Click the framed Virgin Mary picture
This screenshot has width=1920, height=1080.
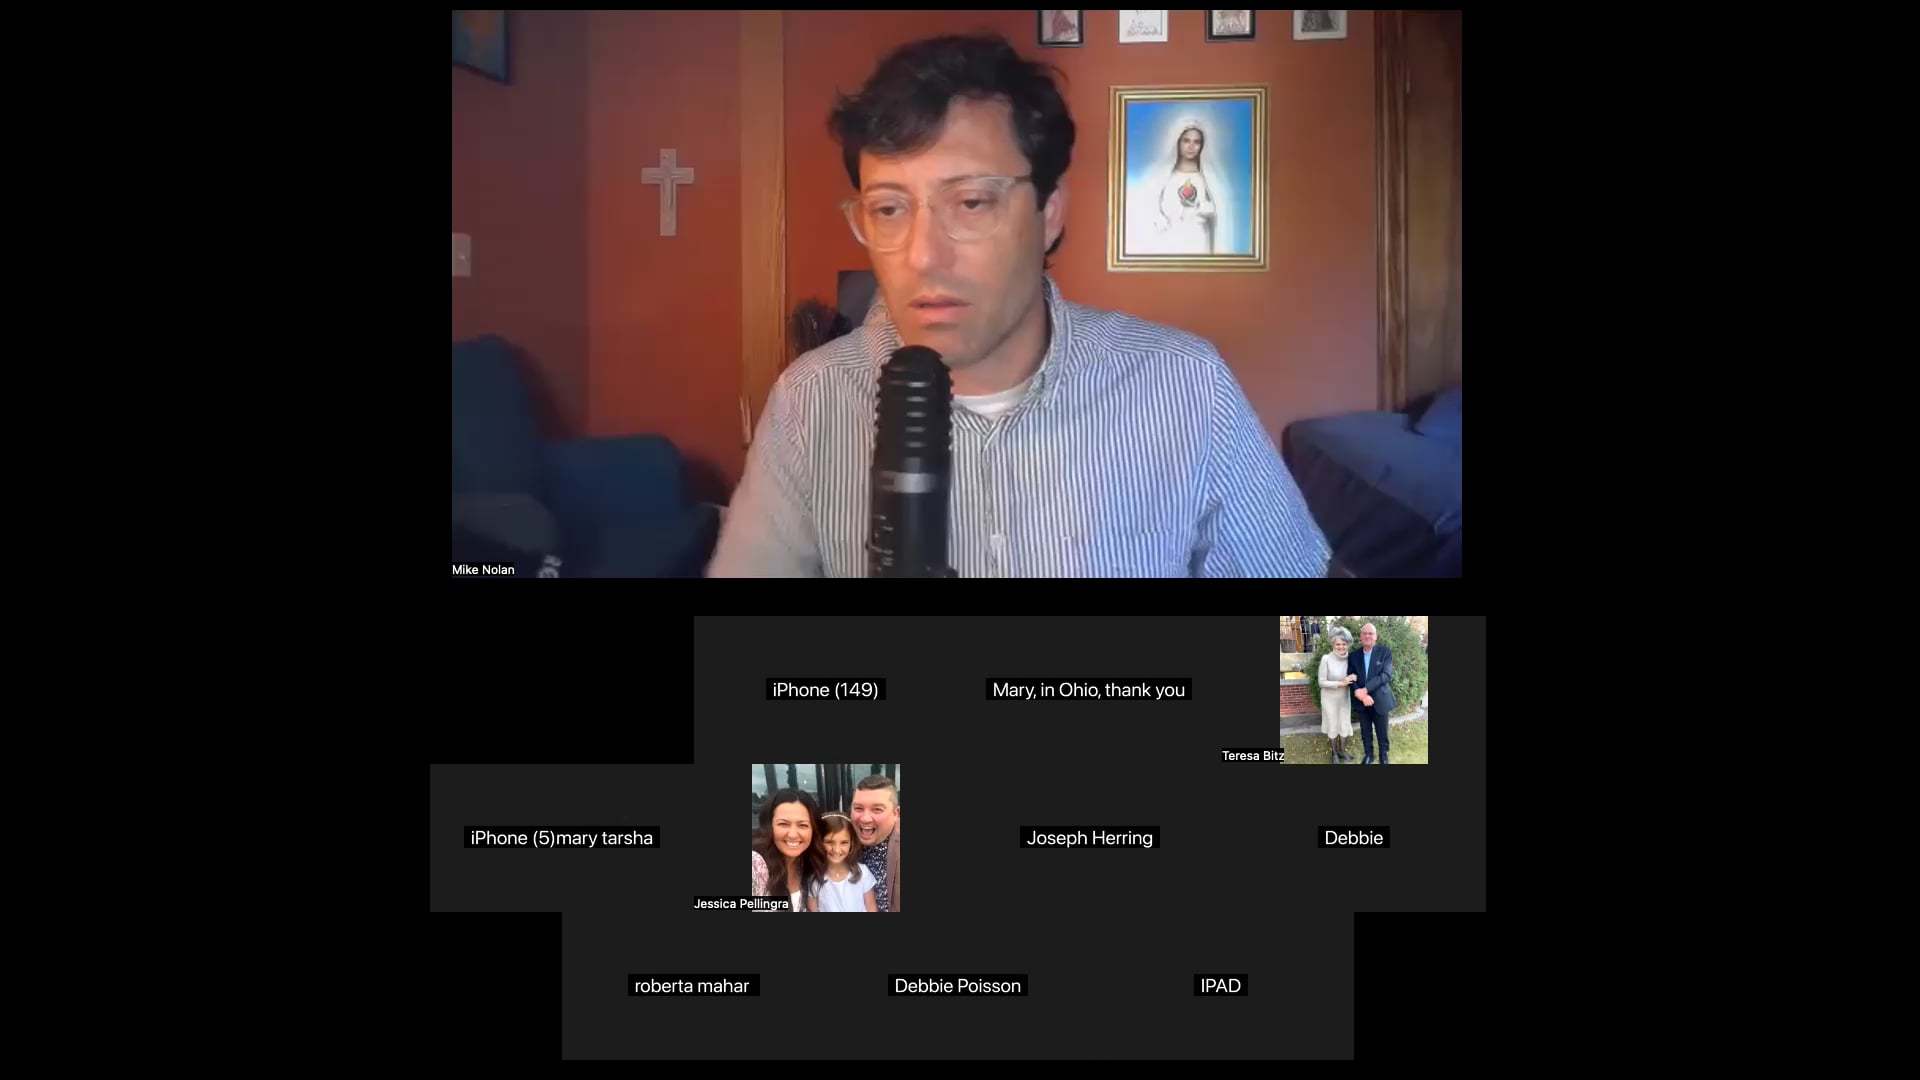[x=1187, y=180]
